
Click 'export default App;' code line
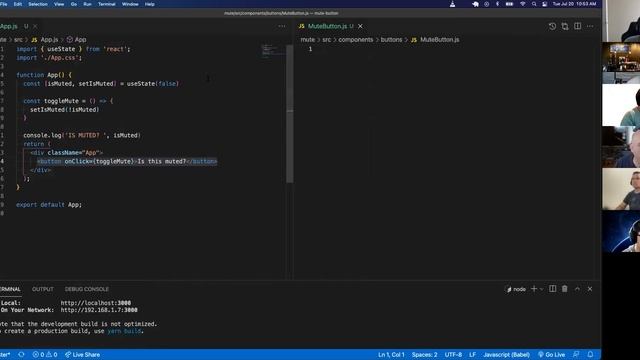pyautogui.click(x=49, y=204)
